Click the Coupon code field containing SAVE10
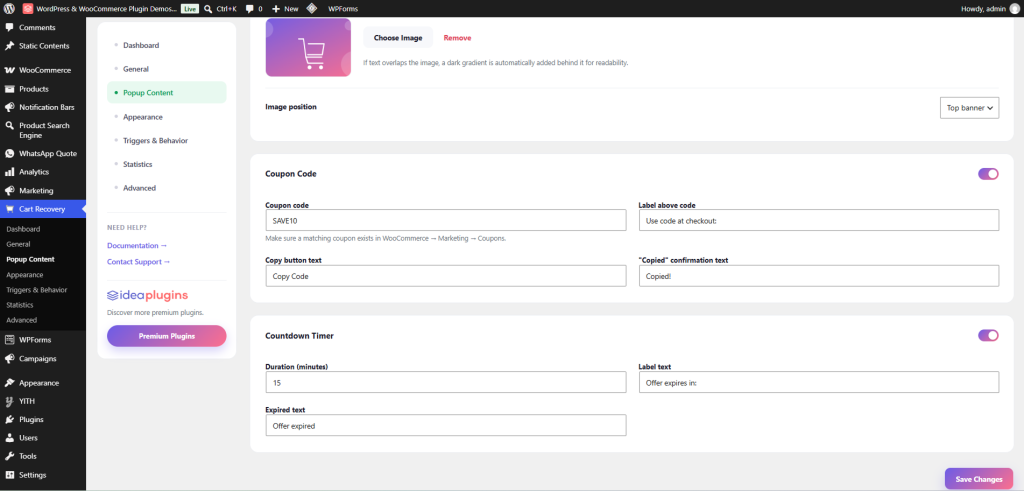 (x=446, y=220)
